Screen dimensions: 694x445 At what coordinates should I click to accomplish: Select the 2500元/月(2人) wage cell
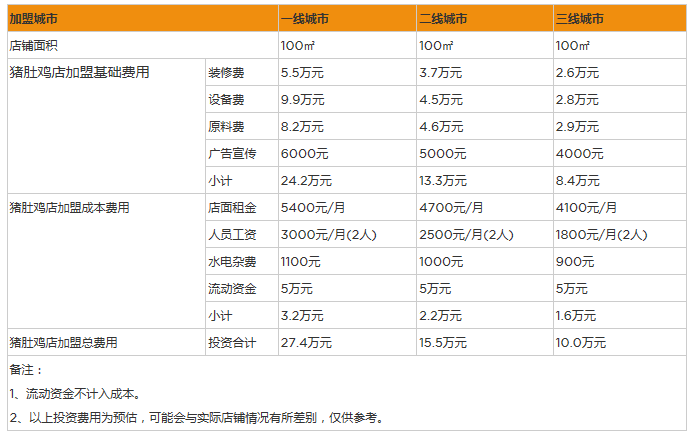point(466,235)
